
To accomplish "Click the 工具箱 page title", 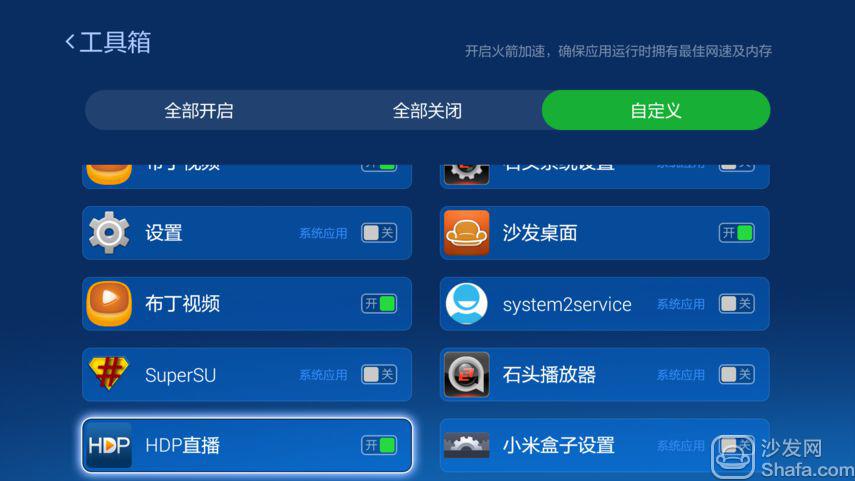I will tap(115, 42).
